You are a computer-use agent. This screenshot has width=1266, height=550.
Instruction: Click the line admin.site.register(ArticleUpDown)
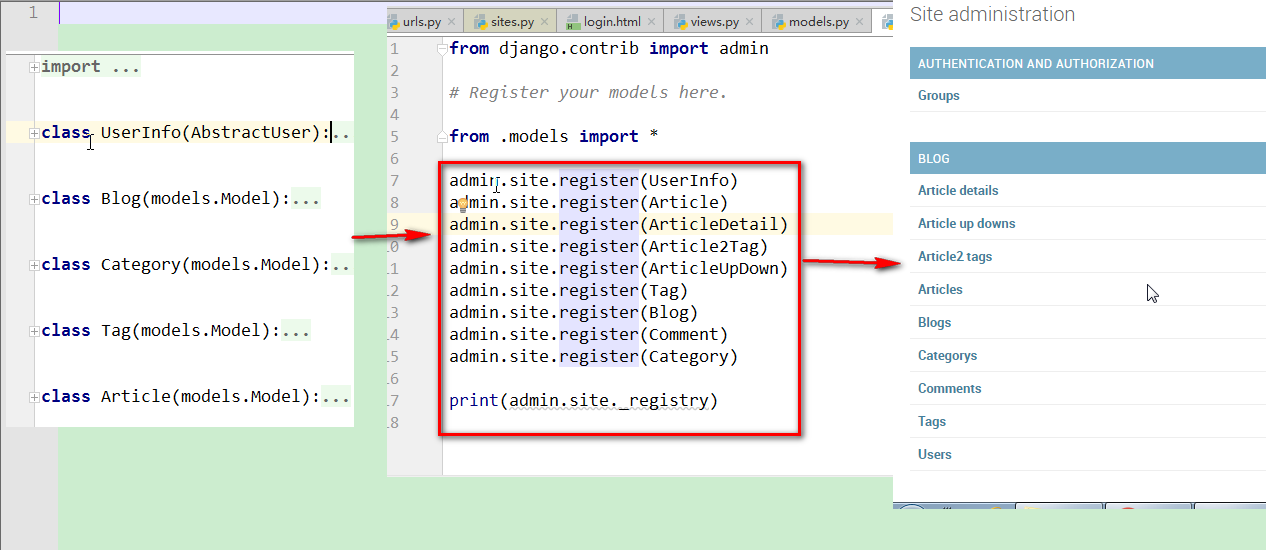point(618,269)
